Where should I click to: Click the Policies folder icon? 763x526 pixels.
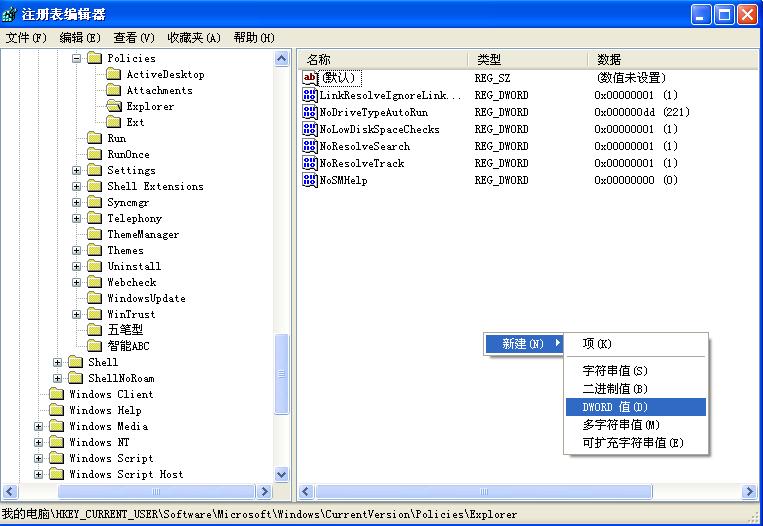(94, 58)
